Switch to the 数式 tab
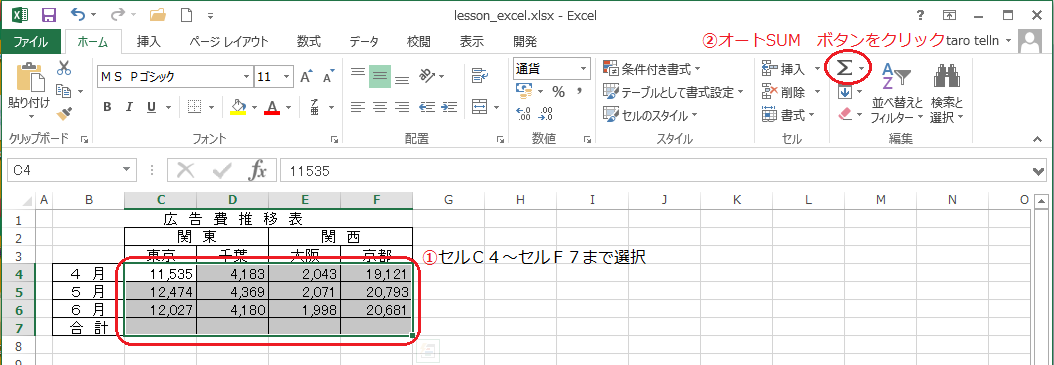1054x365 pixels. pyautogui.click(x=309, y=42)
